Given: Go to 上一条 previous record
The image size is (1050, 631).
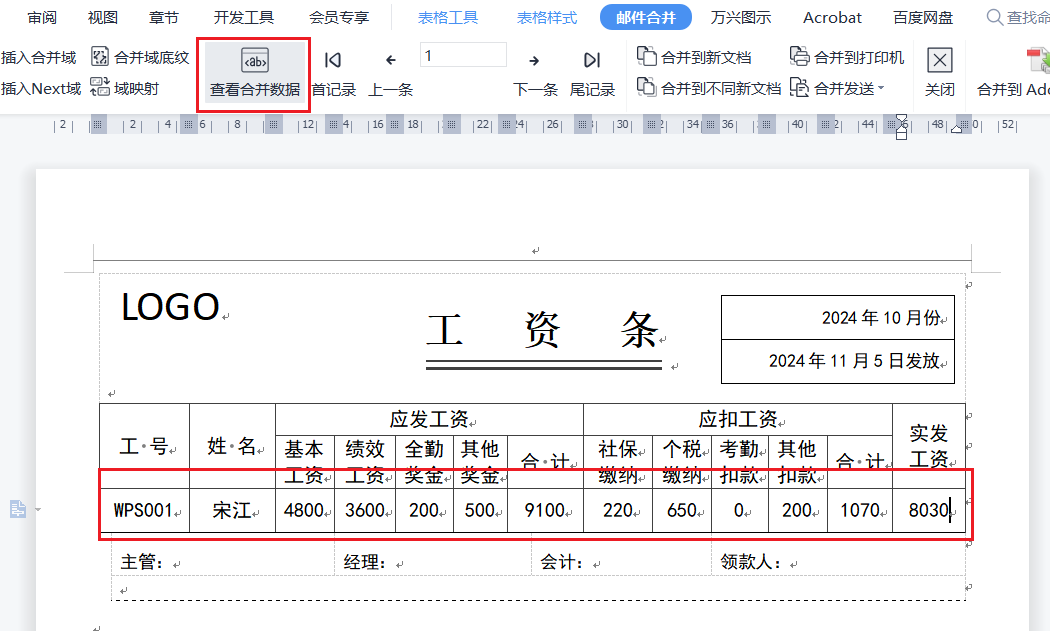Looking at the screenshot, I should [391, 61].
